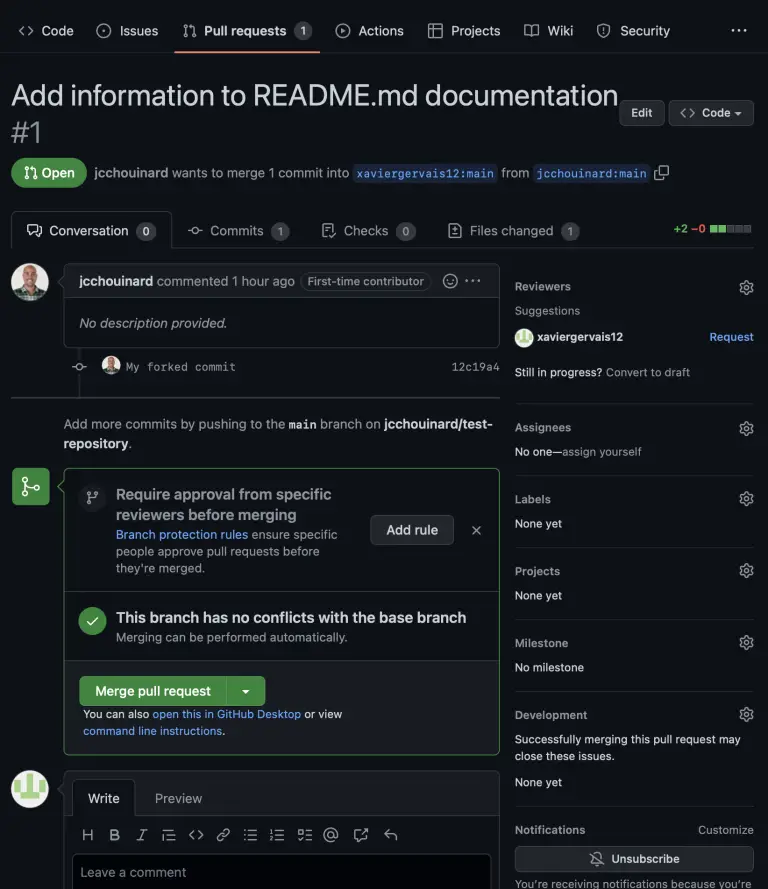768x889 pixels.
Task: Dismiss the branch protection rule suggestion
Action: coord(476,530)
